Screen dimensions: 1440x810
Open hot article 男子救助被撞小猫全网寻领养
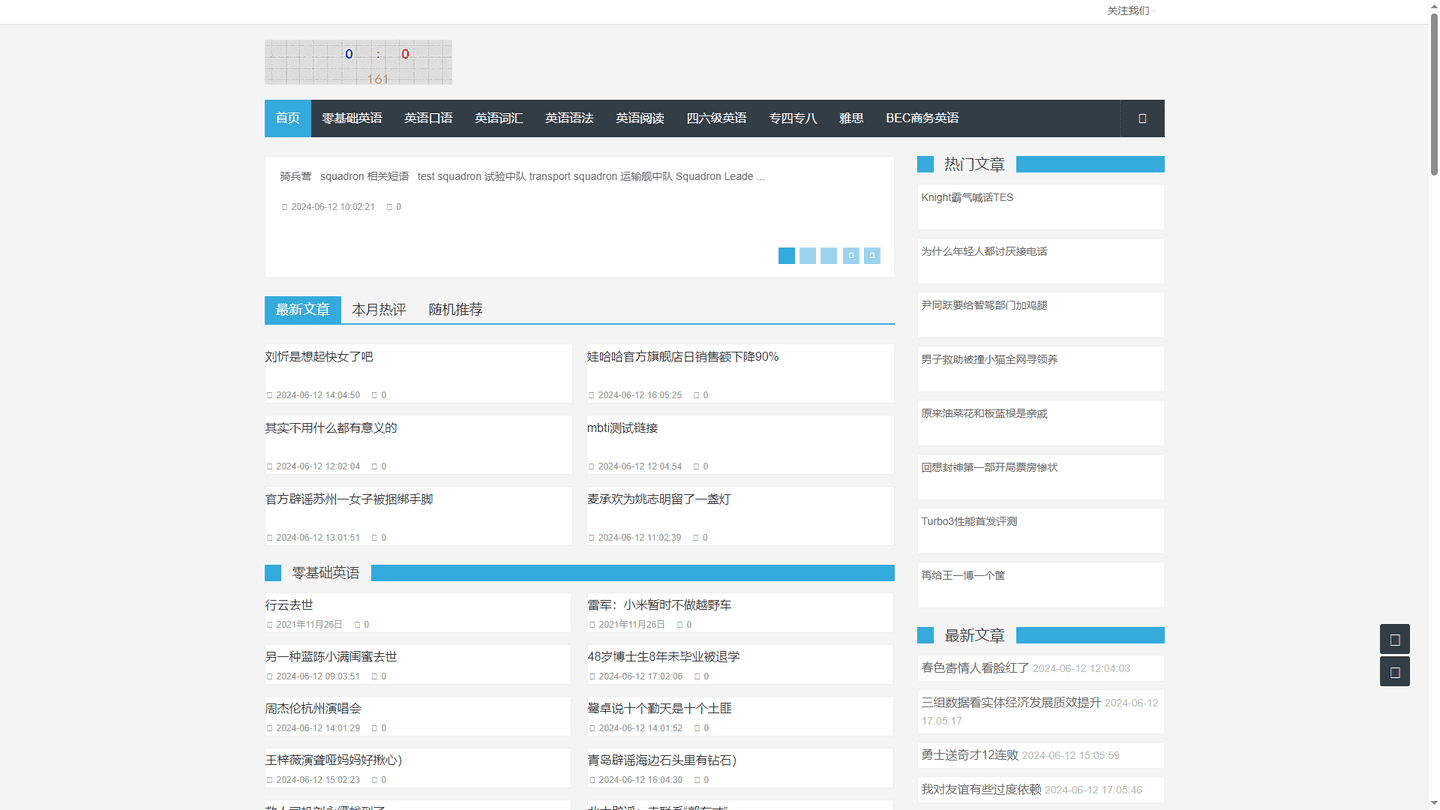989,360
